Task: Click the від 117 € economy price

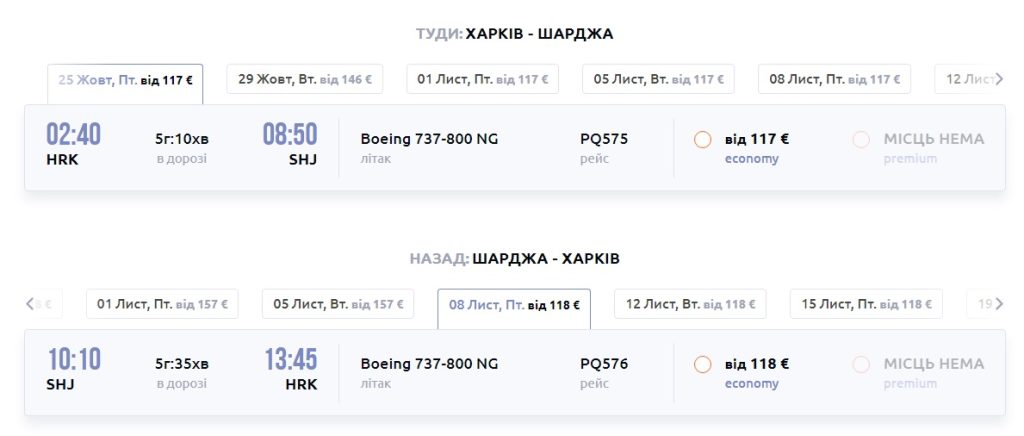Action: (757, 139)
